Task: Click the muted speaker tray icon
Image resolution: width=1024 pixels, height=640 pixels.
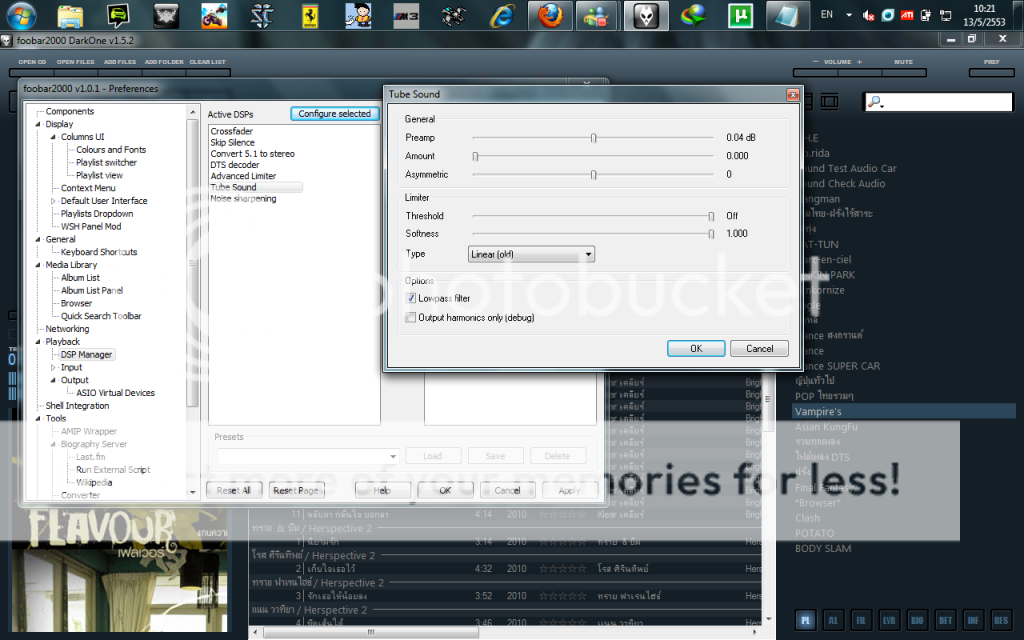Action: (x=869, y=15)
